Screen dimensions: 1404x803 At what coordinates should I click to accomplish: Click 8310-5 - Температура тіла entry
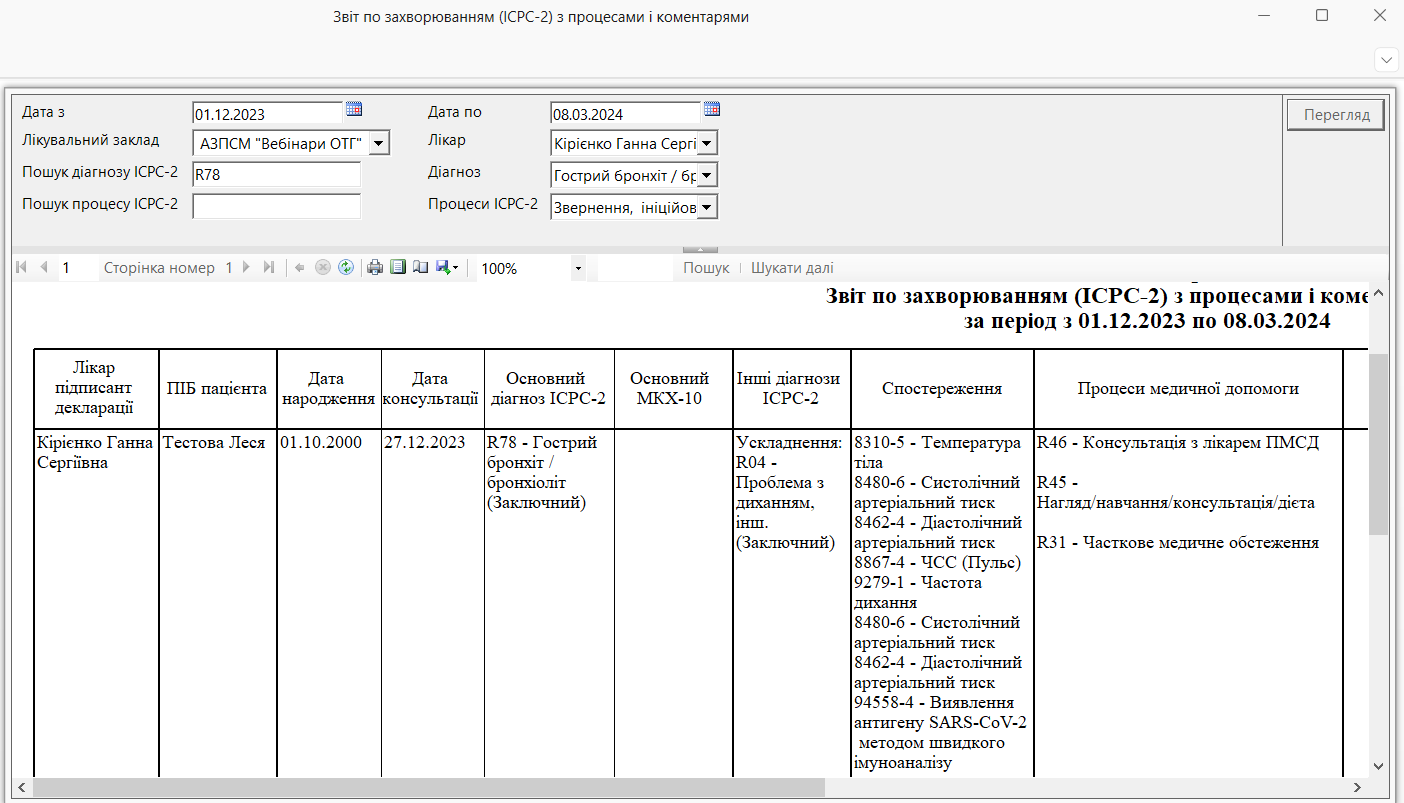pyautogui.click(x=938, y=452)
